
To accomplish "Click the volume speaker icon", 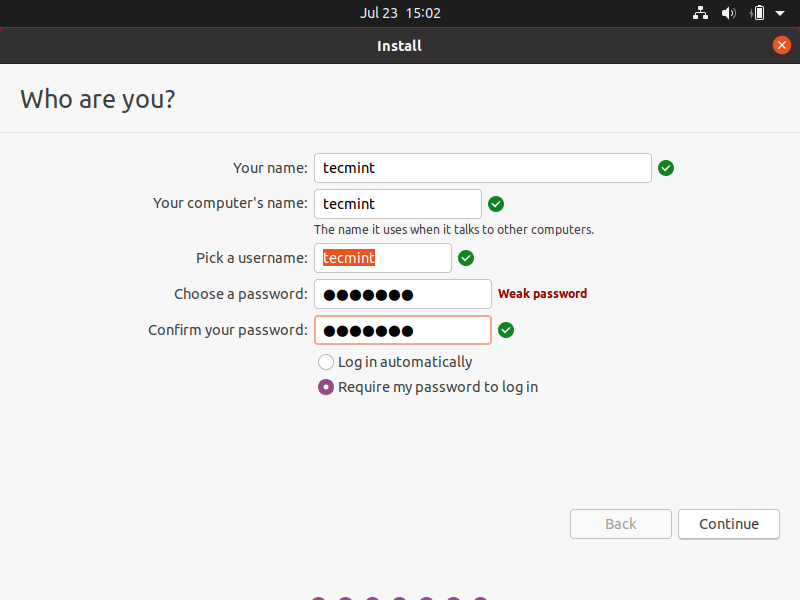I will (x=729, y=13).
